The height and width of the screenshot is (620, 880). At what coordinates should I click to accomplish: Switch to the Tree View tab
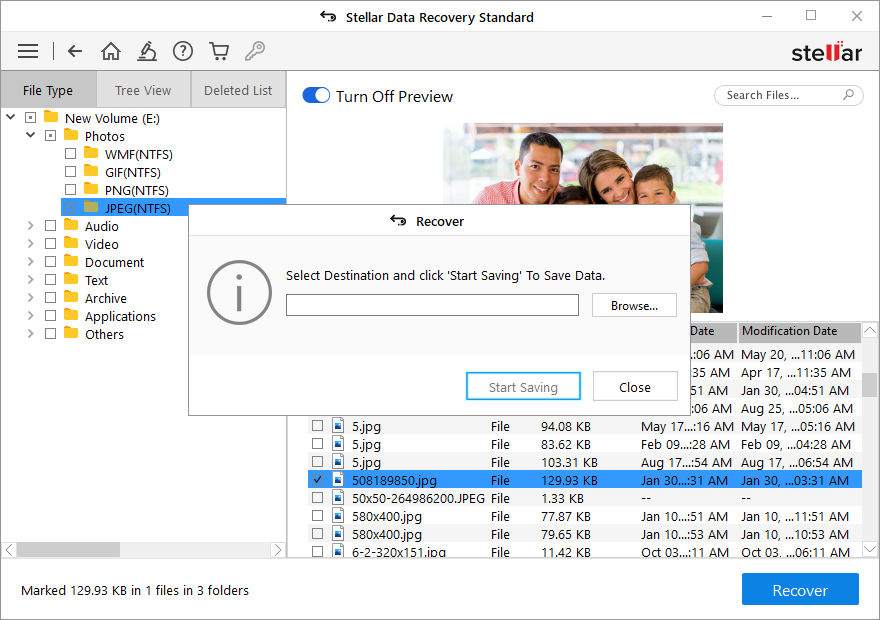(142, 89)
